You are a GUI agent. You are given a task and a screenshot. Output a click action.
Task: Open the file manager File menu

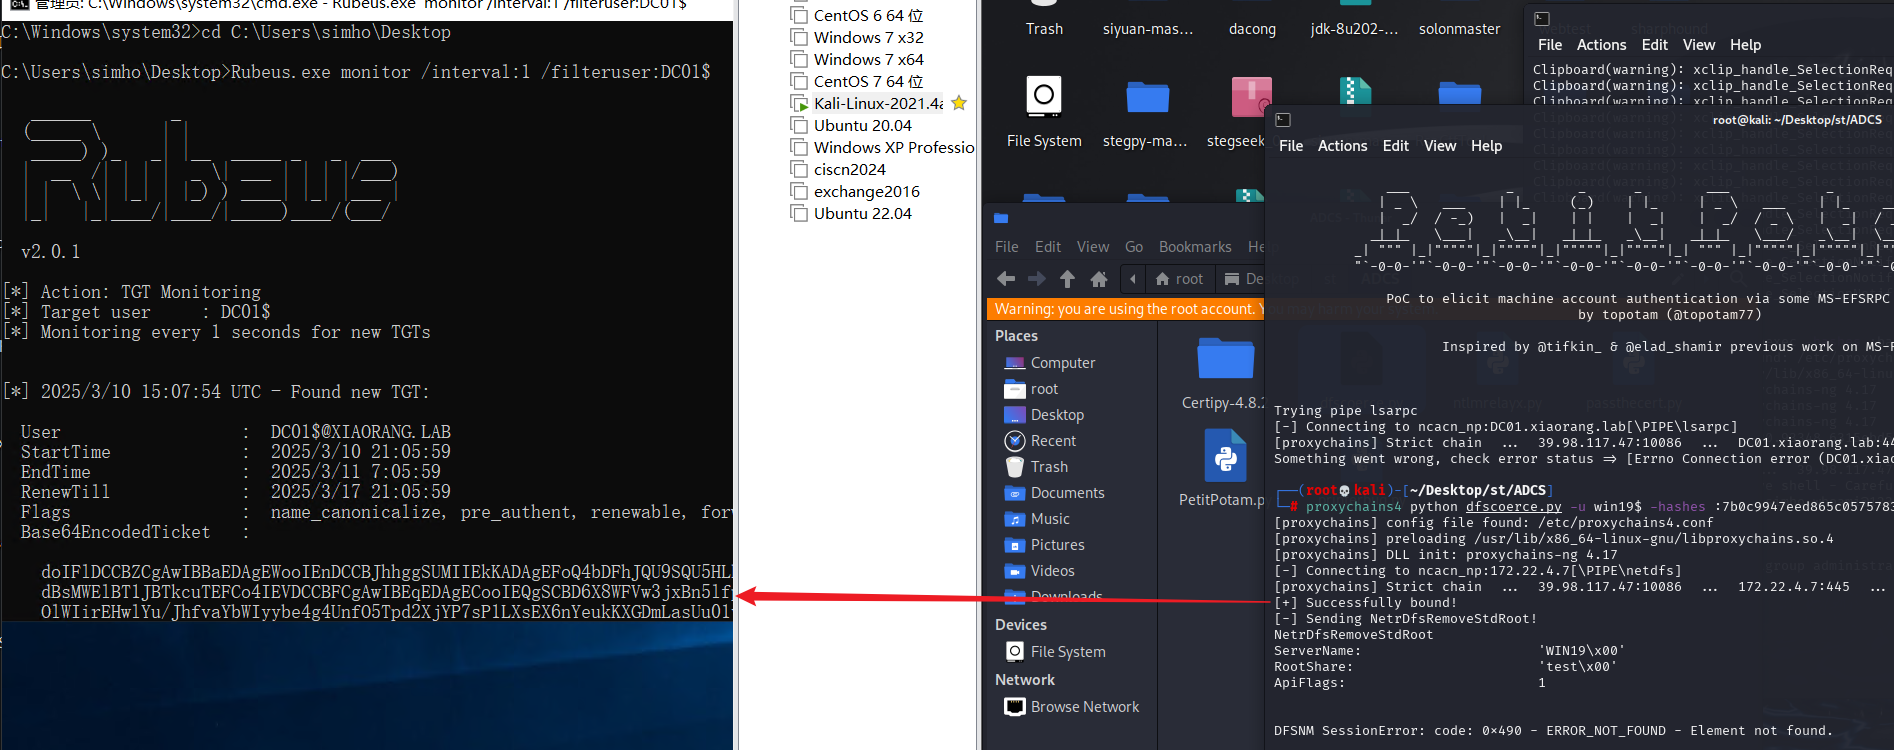pos(1007,247)
